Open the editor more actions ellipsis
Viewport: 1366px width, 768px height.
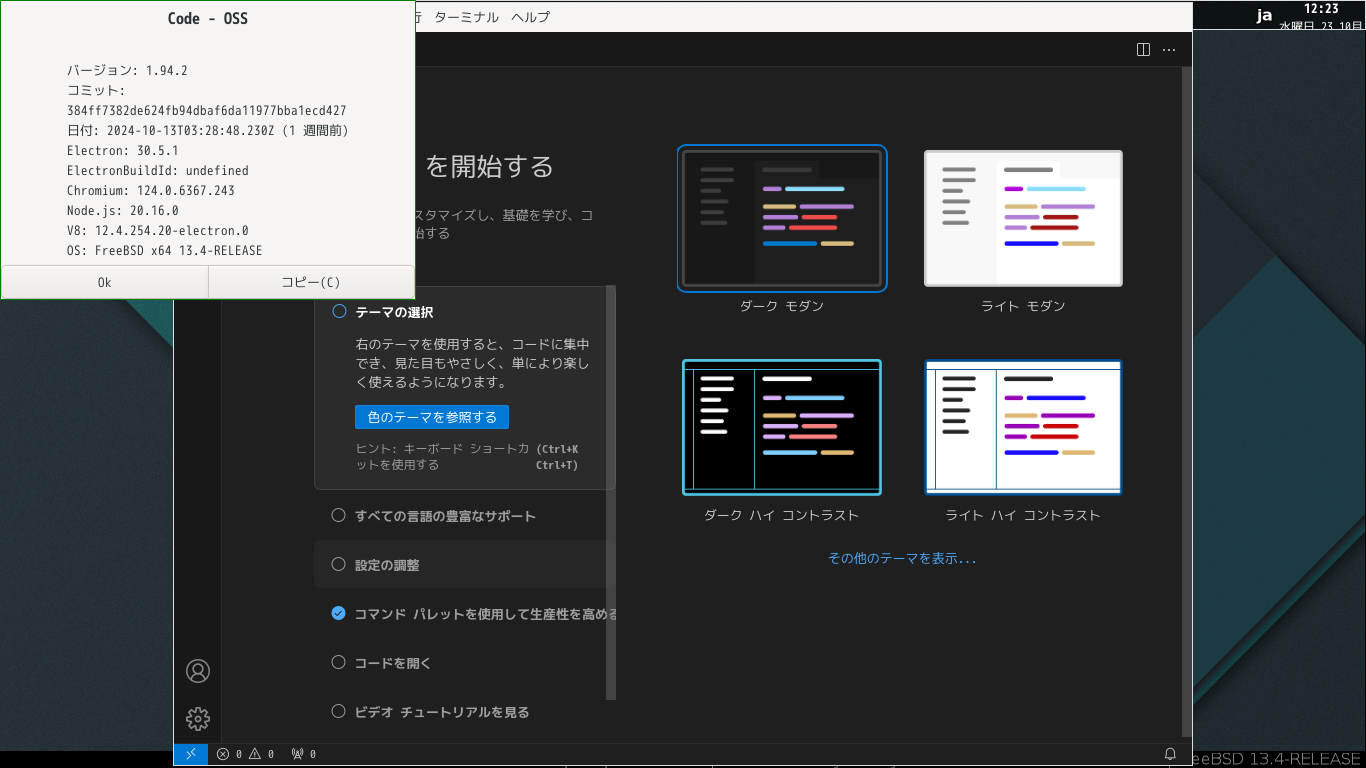click(1169, 49)
